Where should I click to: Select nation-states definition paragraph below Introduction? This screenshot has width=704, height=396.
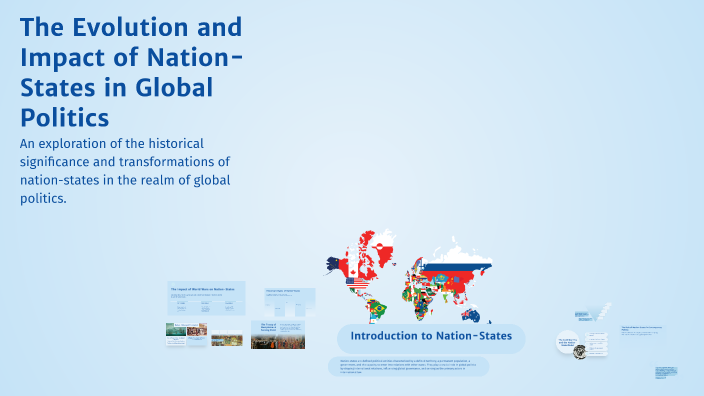pyautogui.click(x=409, y=366)
